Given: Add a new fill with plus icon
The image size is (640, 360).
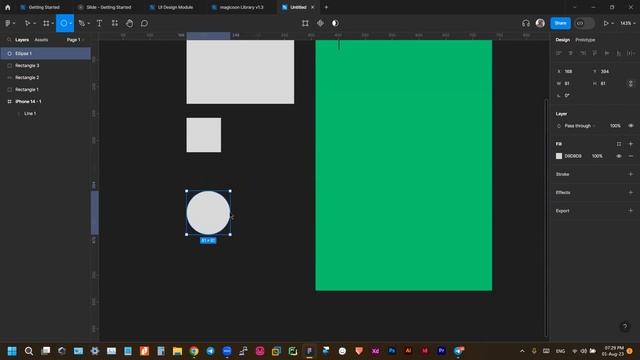Looking at the screenshot, I should click(x=631, y=144).
